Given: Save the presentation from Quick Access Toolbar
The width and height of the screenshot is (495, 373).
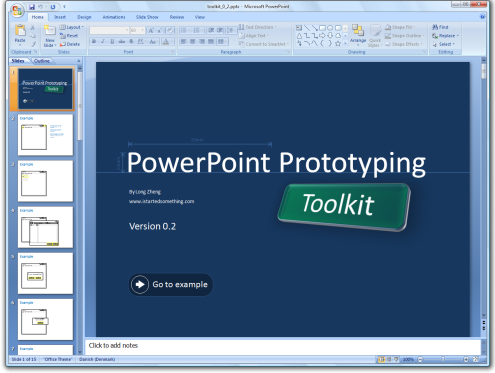Looking at the screenshot, I should [x=32, y=7].
